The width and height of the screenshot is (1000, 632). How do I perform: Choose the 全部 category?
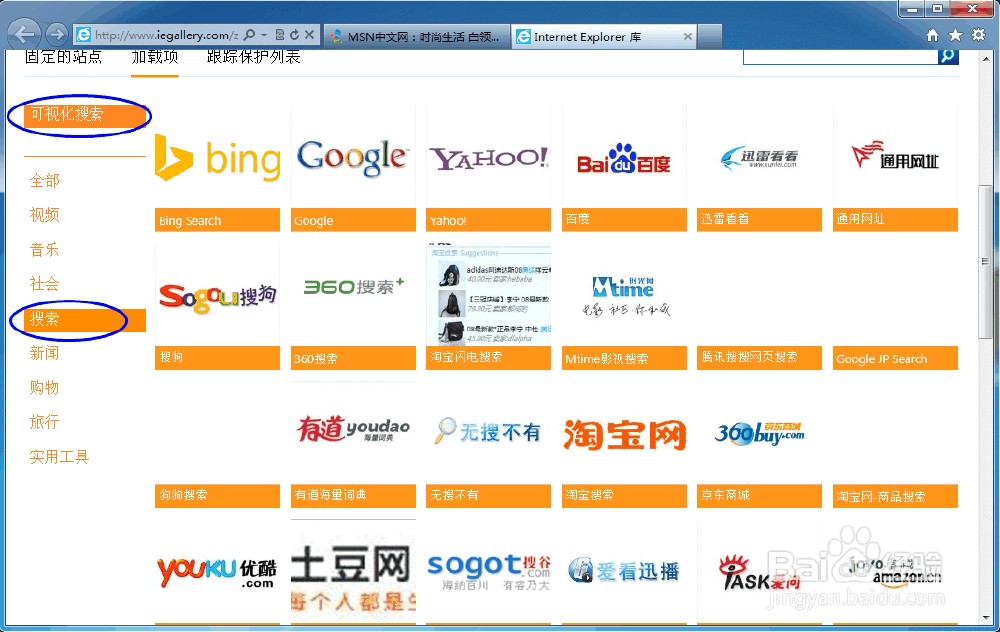[45, 181]
